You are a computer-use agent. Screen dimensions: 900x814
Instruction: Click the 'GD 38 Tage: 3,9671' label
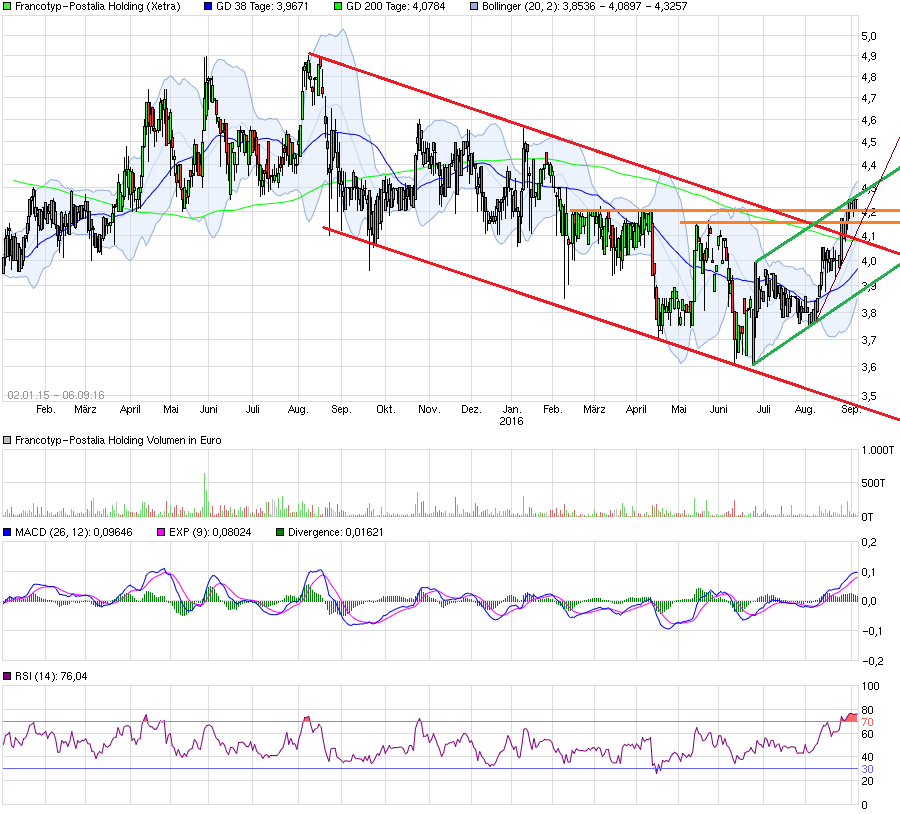click(262, 7)
